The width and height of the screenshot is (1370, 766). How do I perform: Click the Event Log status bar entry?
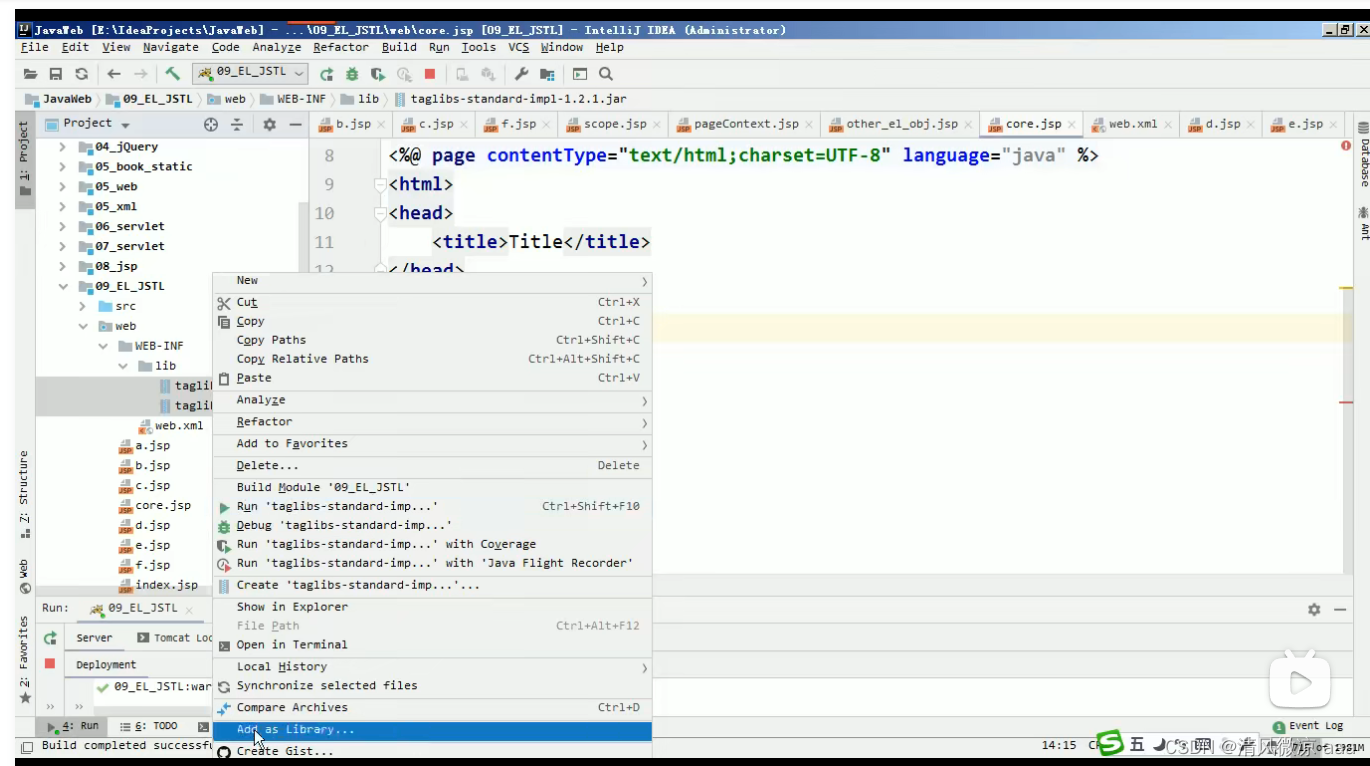click(1308, 726)
